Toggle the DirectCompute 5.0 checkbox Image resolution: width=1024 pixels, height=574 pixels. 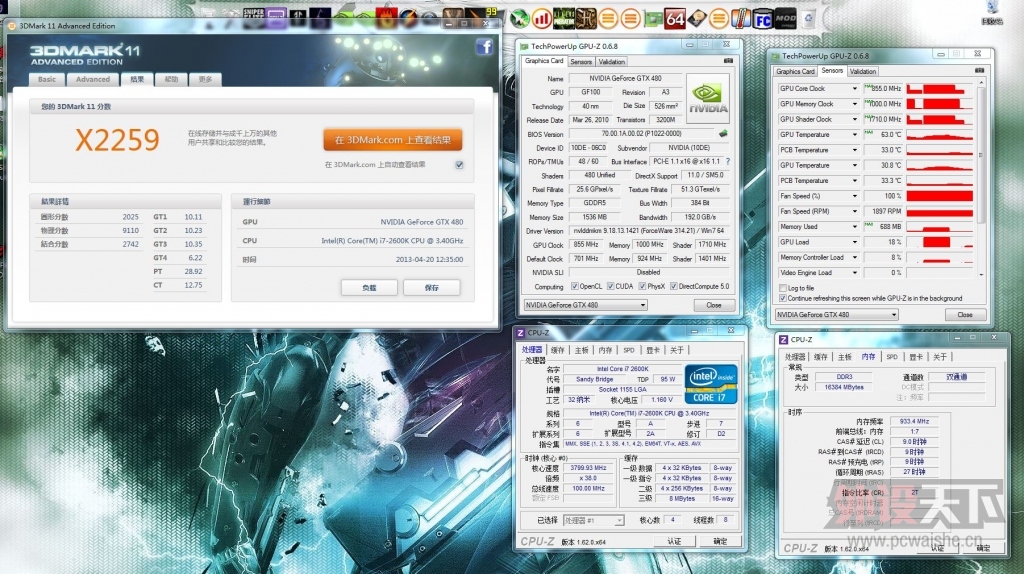(x=673, y=286)
